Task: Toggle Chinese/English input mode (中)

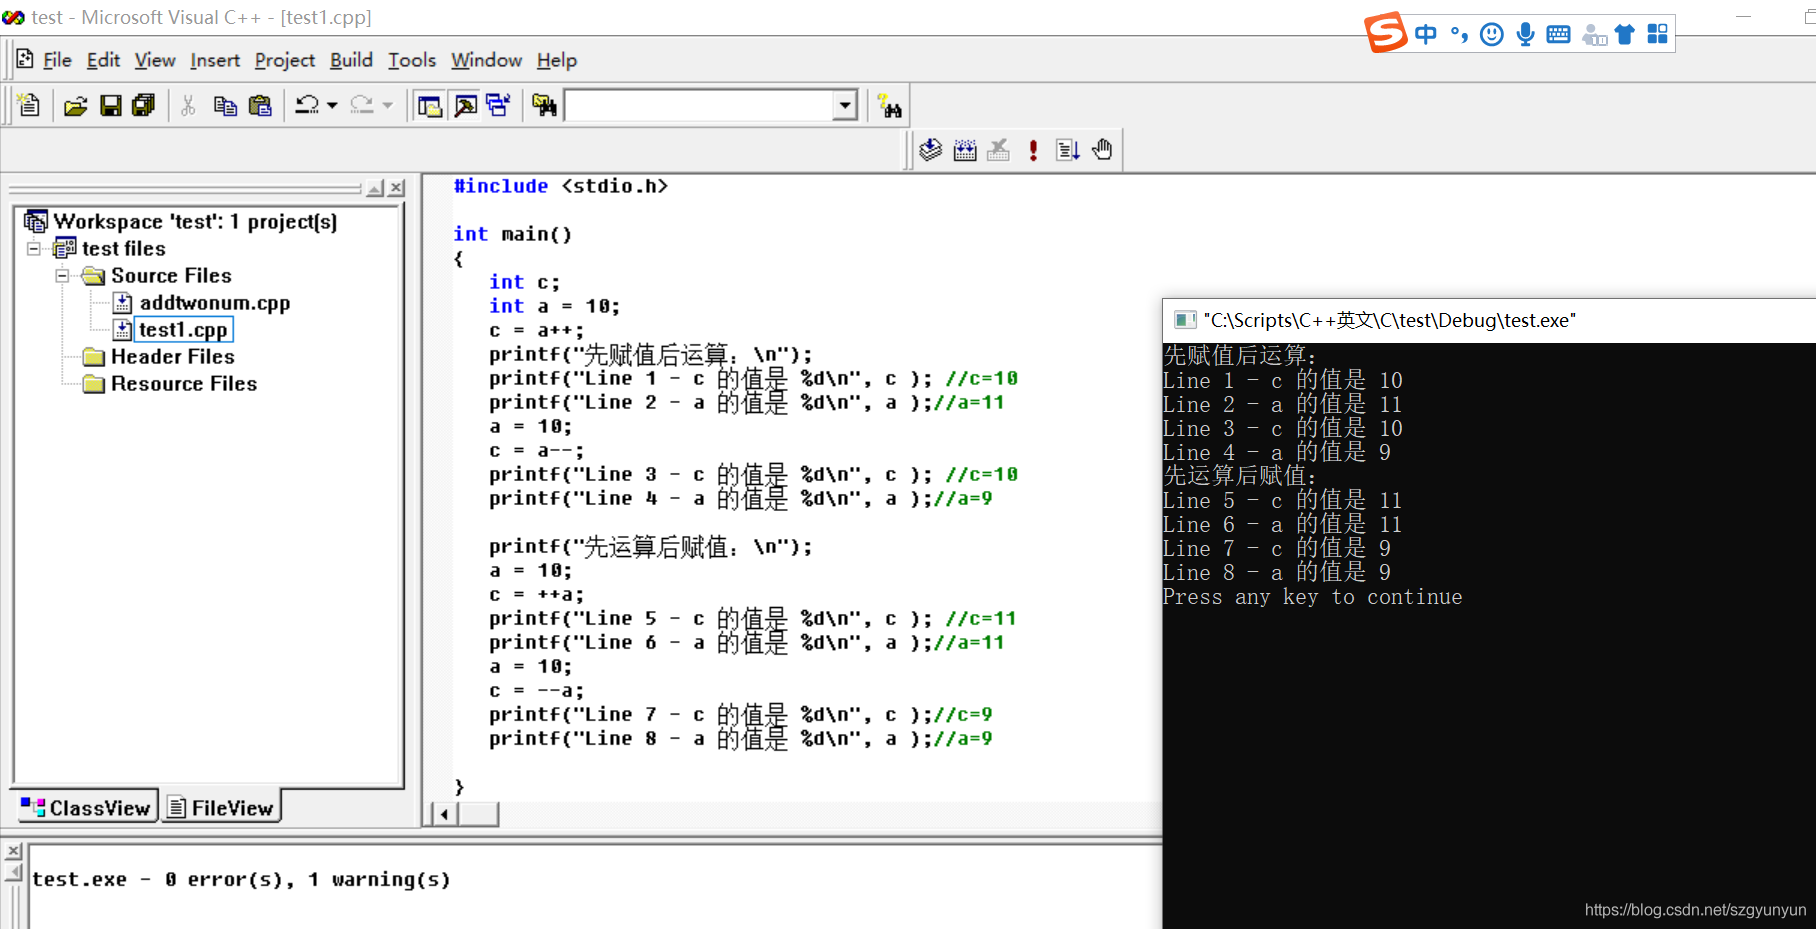Action: click(1426, 34)
